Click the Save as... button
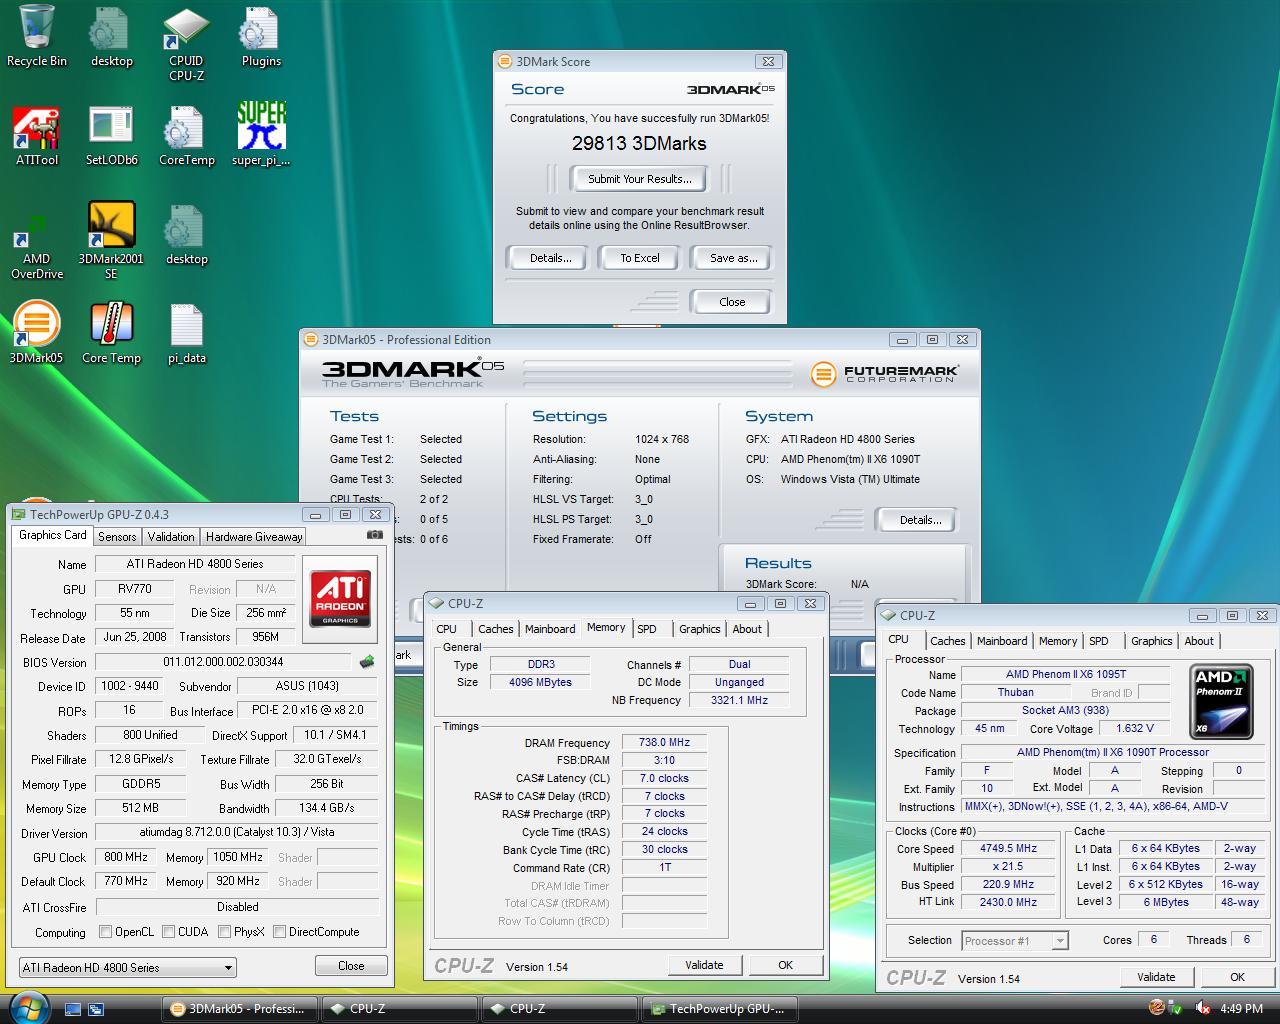The width and height of the screenshot is (1280, 1024). coord(732,258)
